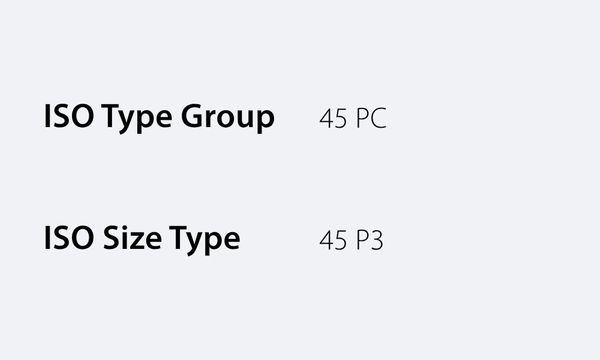
Task: Click the number 45 beside ISO Size Type
Action: 333,240
